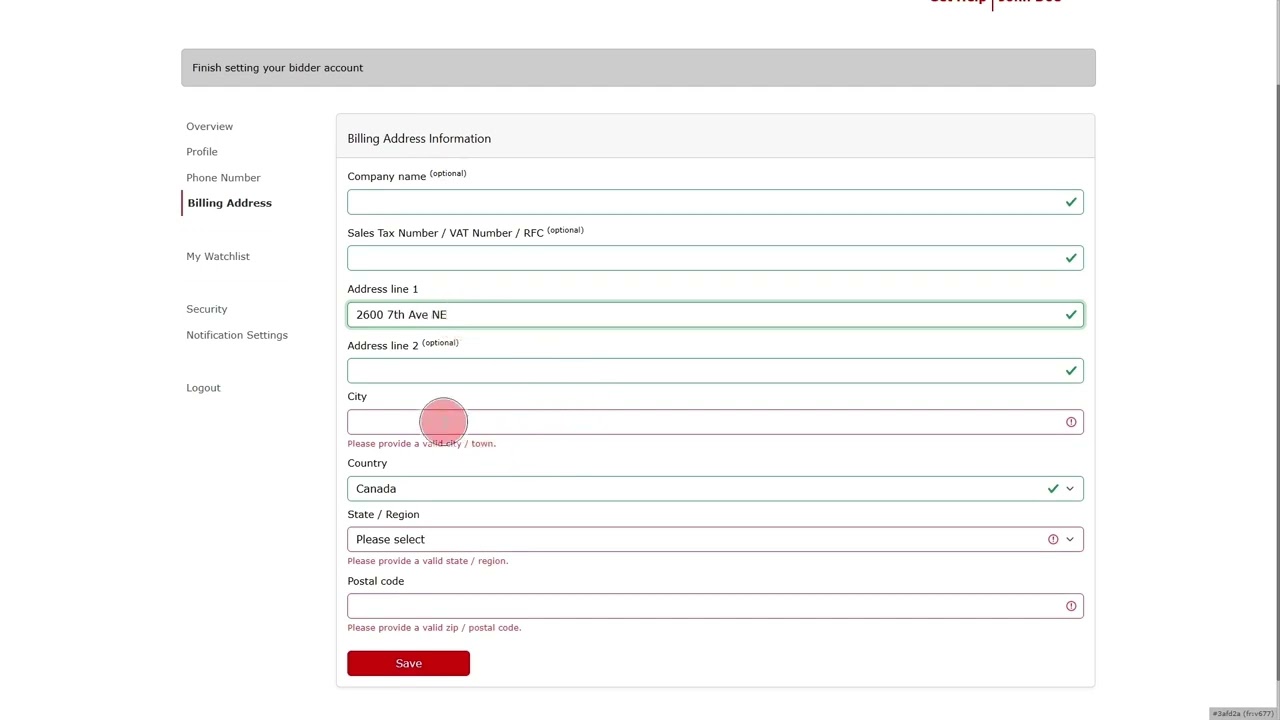Click the State / Region error icon
Screen dimensions: 1280x720
(x=1053, y=539)
